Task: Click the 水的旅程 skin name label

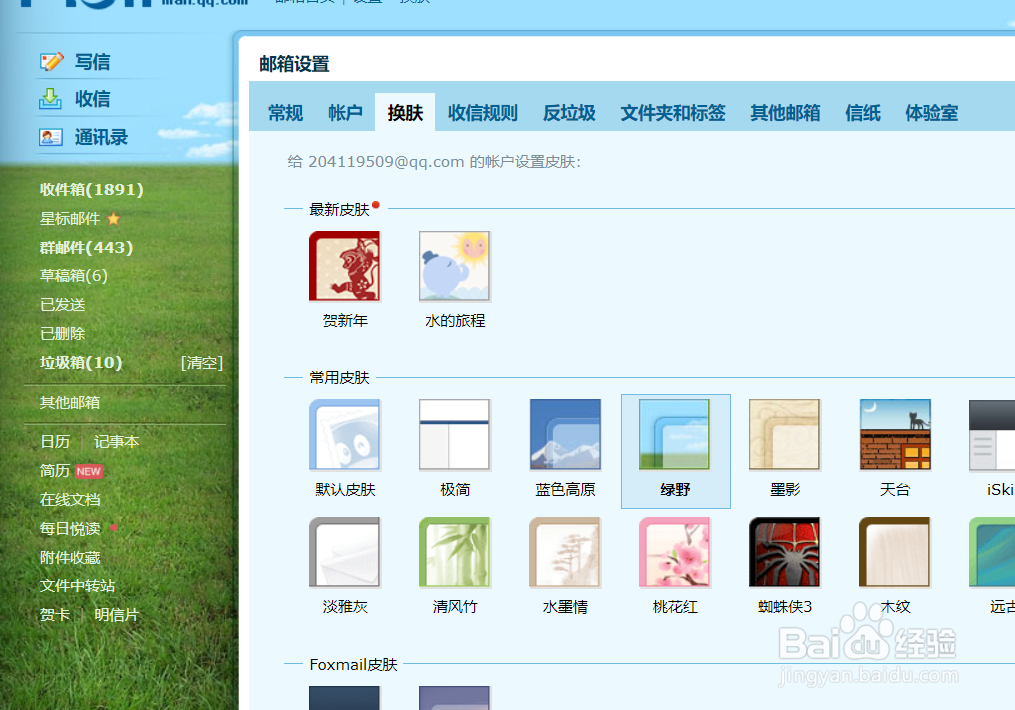Action: [x=455, y=320]
